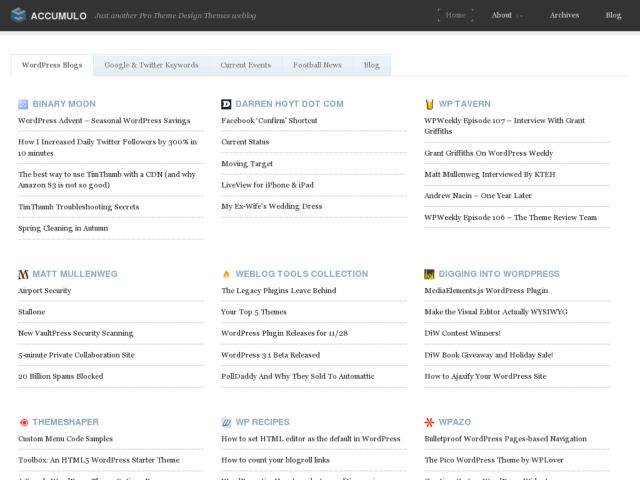640x480 pixels.
Task: Open 'Grant Griffiths On WordPress Weekly' post
Action: pos(489,153)
